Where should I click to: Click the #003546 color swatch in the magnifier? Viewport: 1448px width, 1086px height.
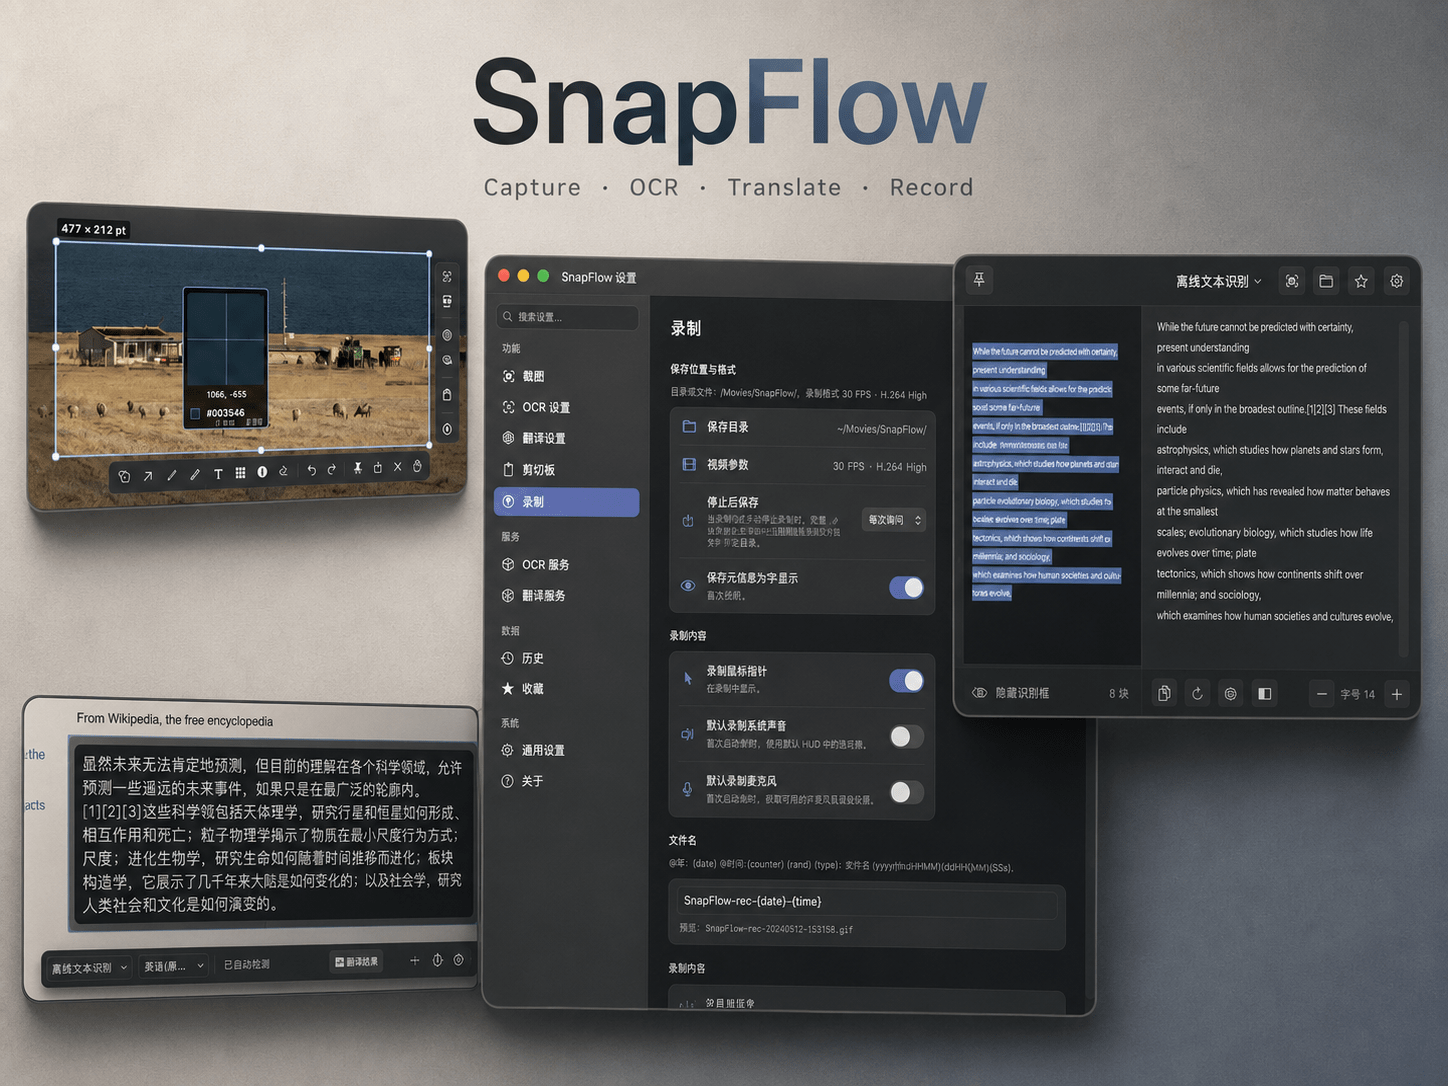click(x=195, y=413)
